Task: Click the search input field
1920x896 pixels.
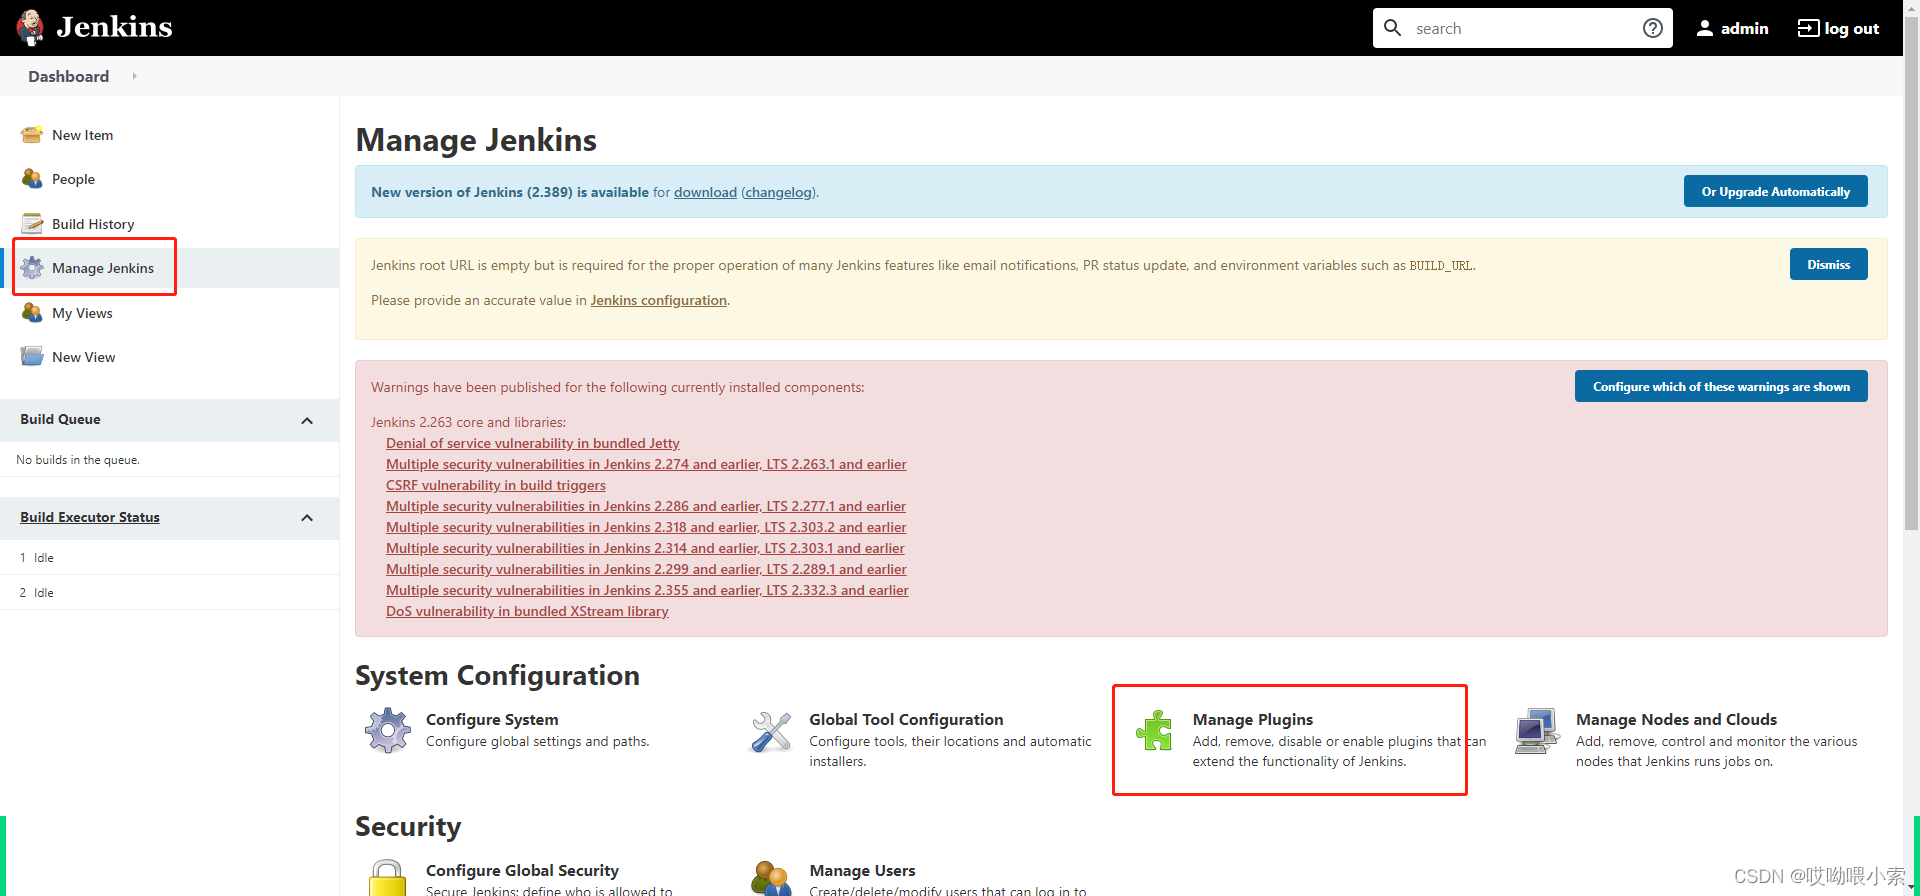Action: [1522, 28]
